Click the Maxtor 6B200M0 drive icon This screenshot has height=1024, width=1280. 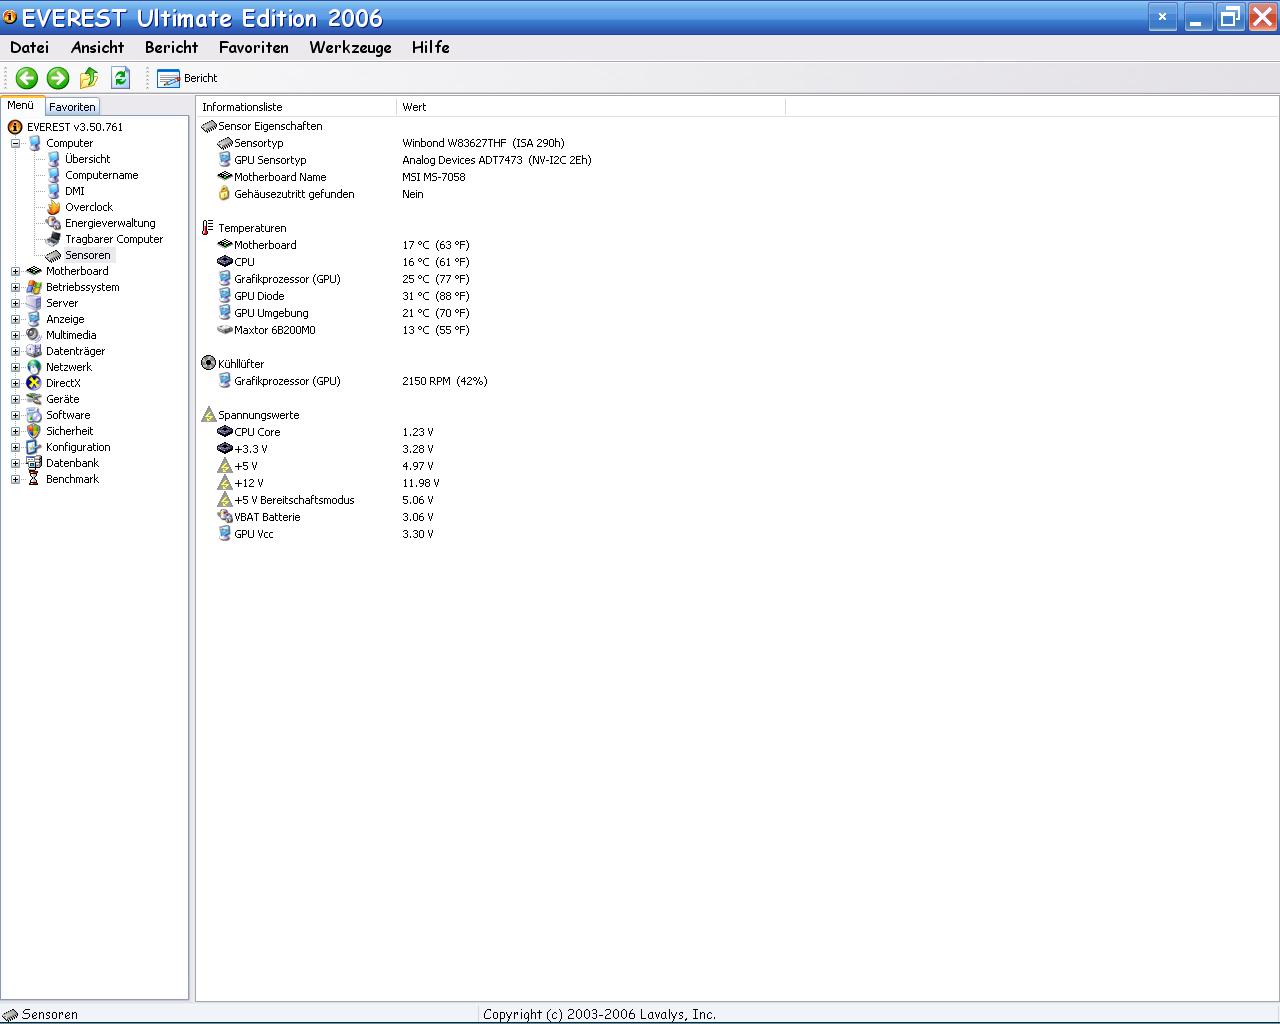click(225, 330)
